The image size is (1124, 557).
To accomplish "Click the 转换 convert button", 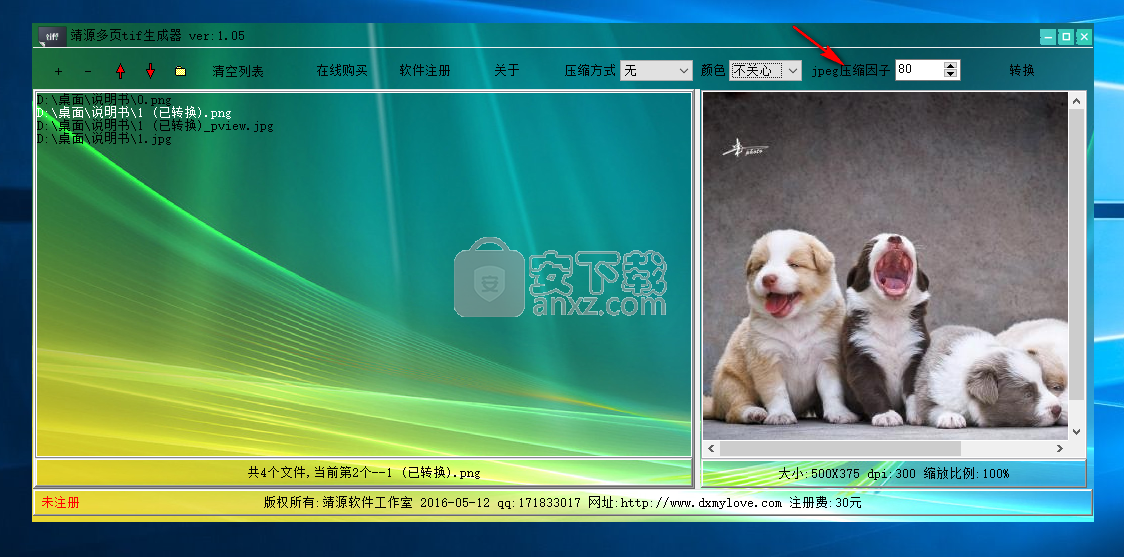I will tap(1022, 70).
